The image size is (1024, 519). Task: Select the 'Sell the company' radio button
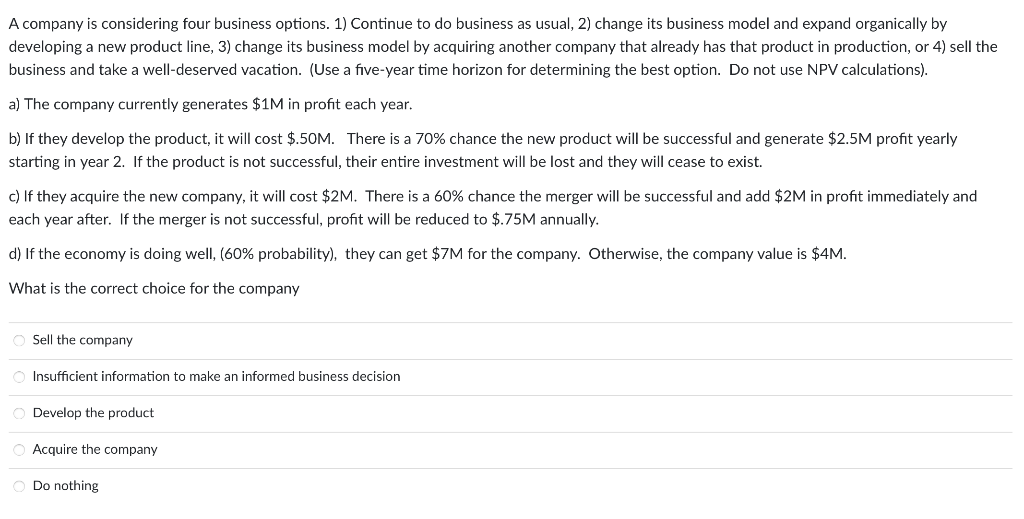point(18,341)
